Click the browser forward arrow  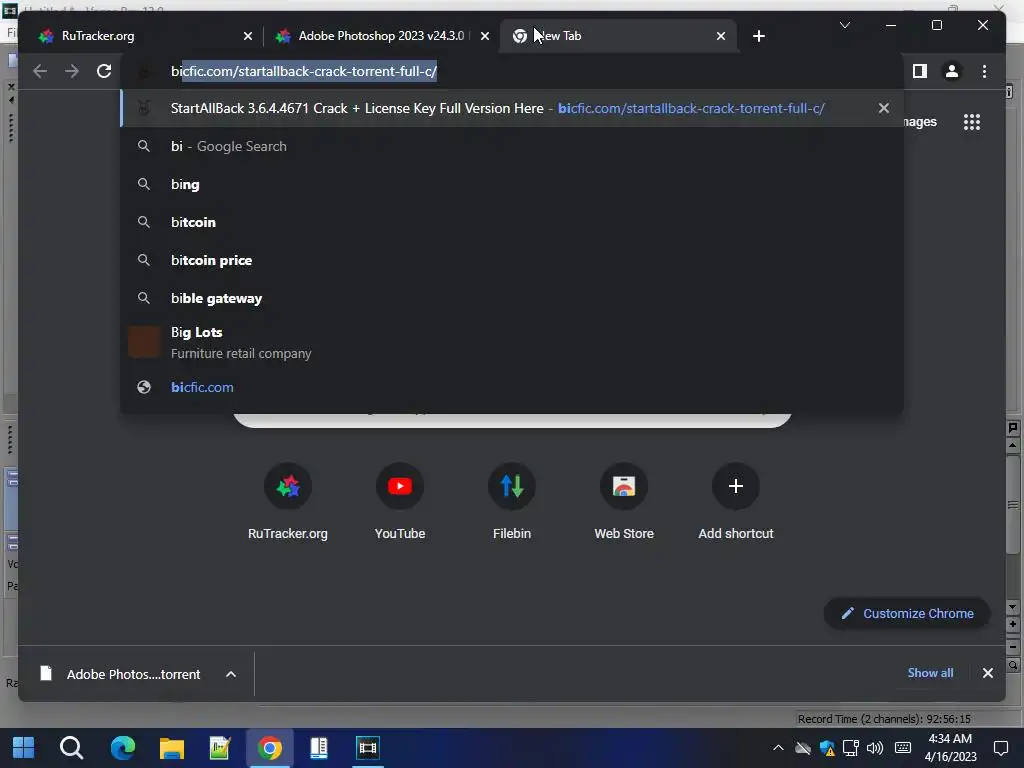[72, 71]
